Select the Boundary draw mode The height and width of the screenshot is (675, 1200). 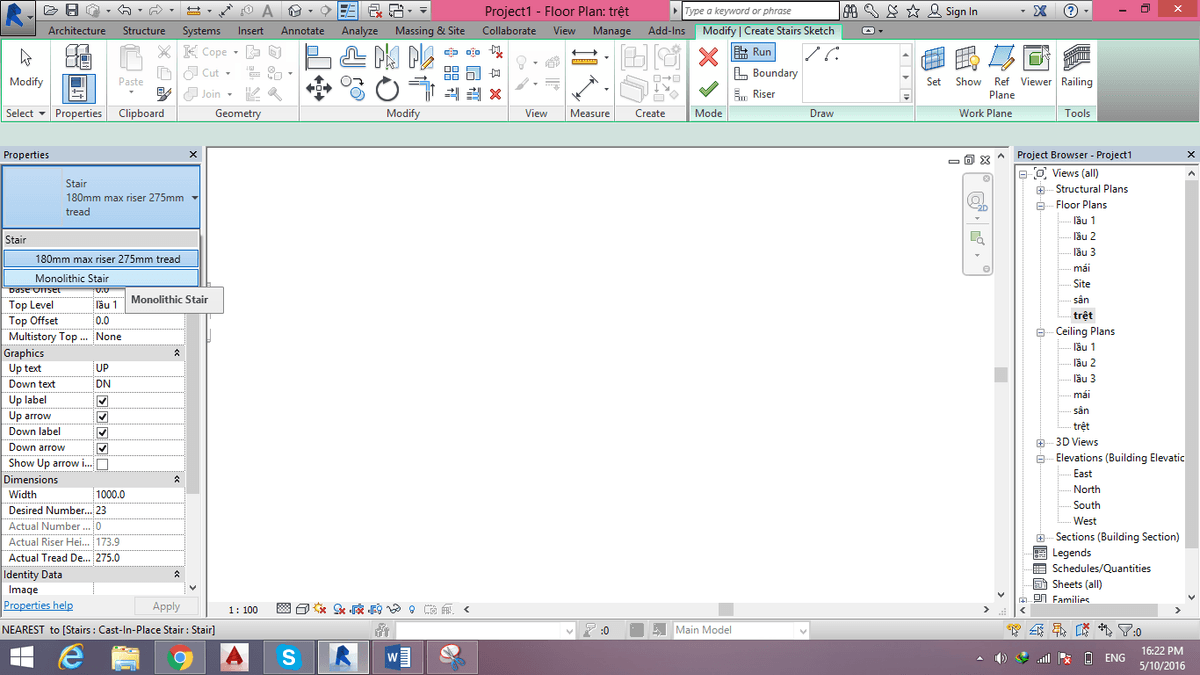coord(765,73)
